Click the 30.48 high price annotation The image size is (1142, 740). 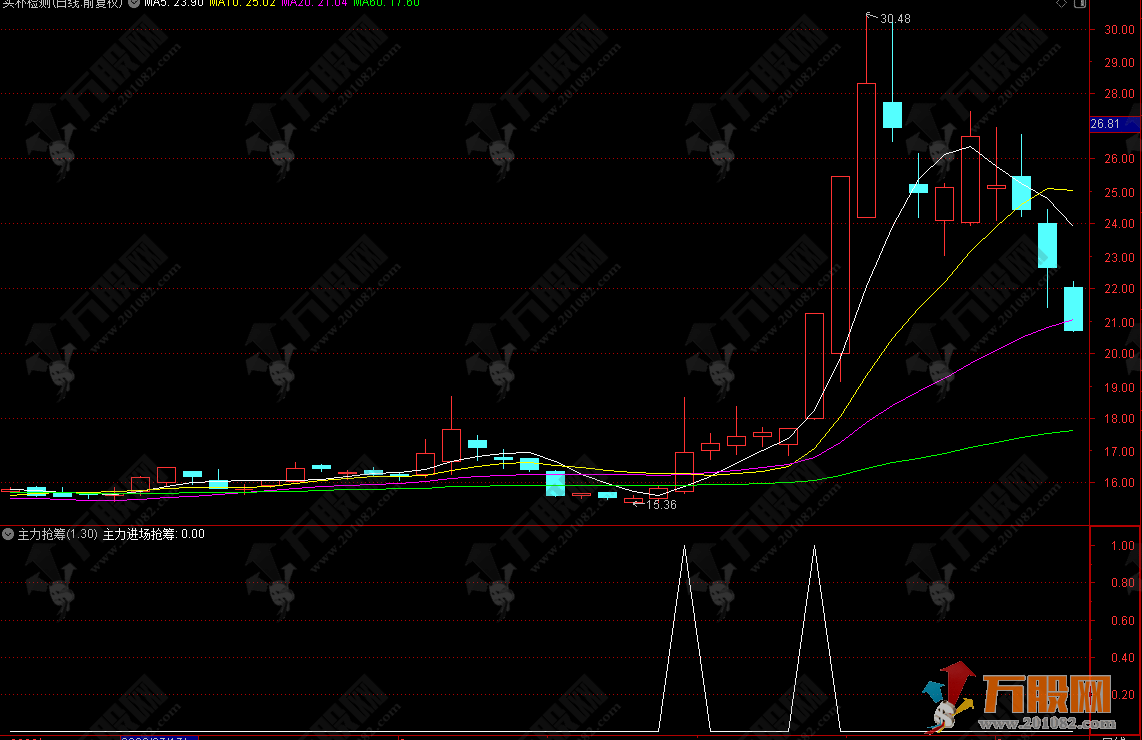tap(895, 19)
